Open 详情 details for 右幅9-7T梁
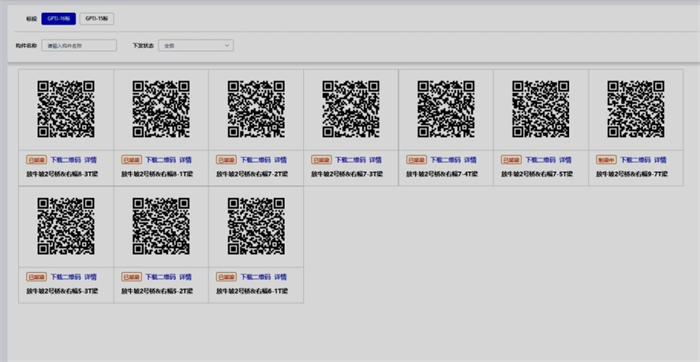This screenshot has height=362, width=700. click(660, 160)
